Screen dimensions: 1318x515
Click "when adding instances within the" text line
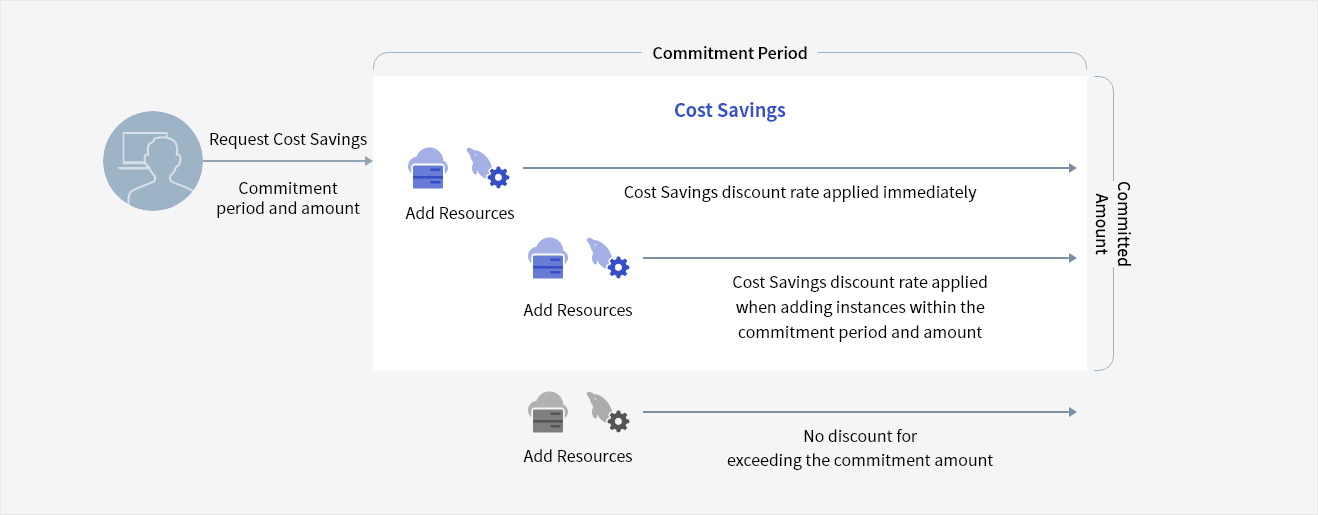tap(860, 307)
